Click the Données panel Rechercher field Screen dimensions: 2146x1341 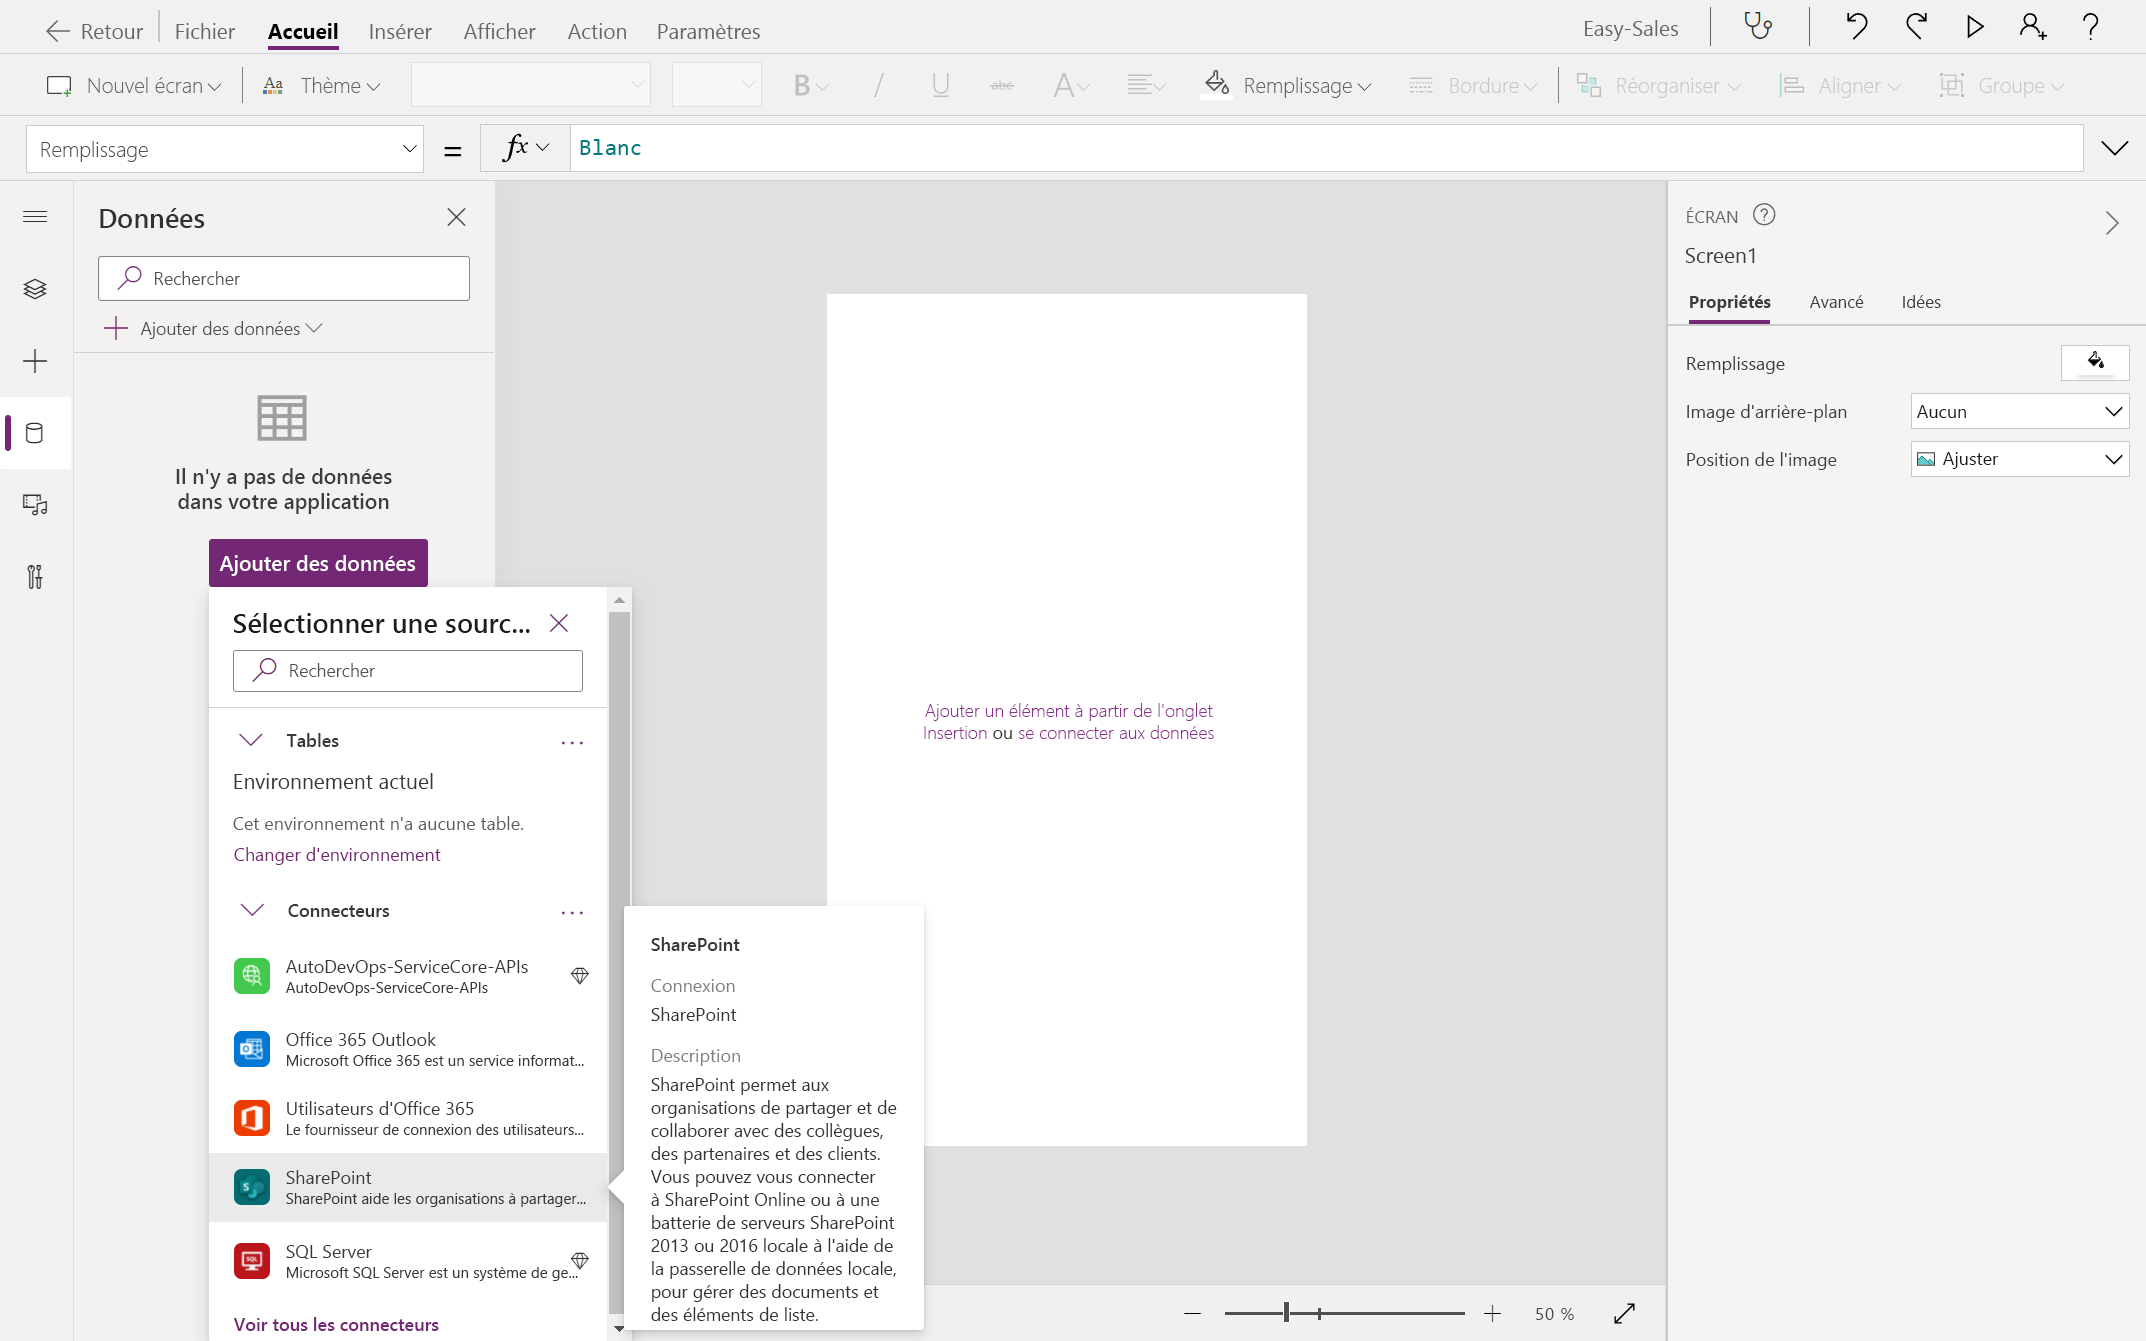click(x=284, y=278)
